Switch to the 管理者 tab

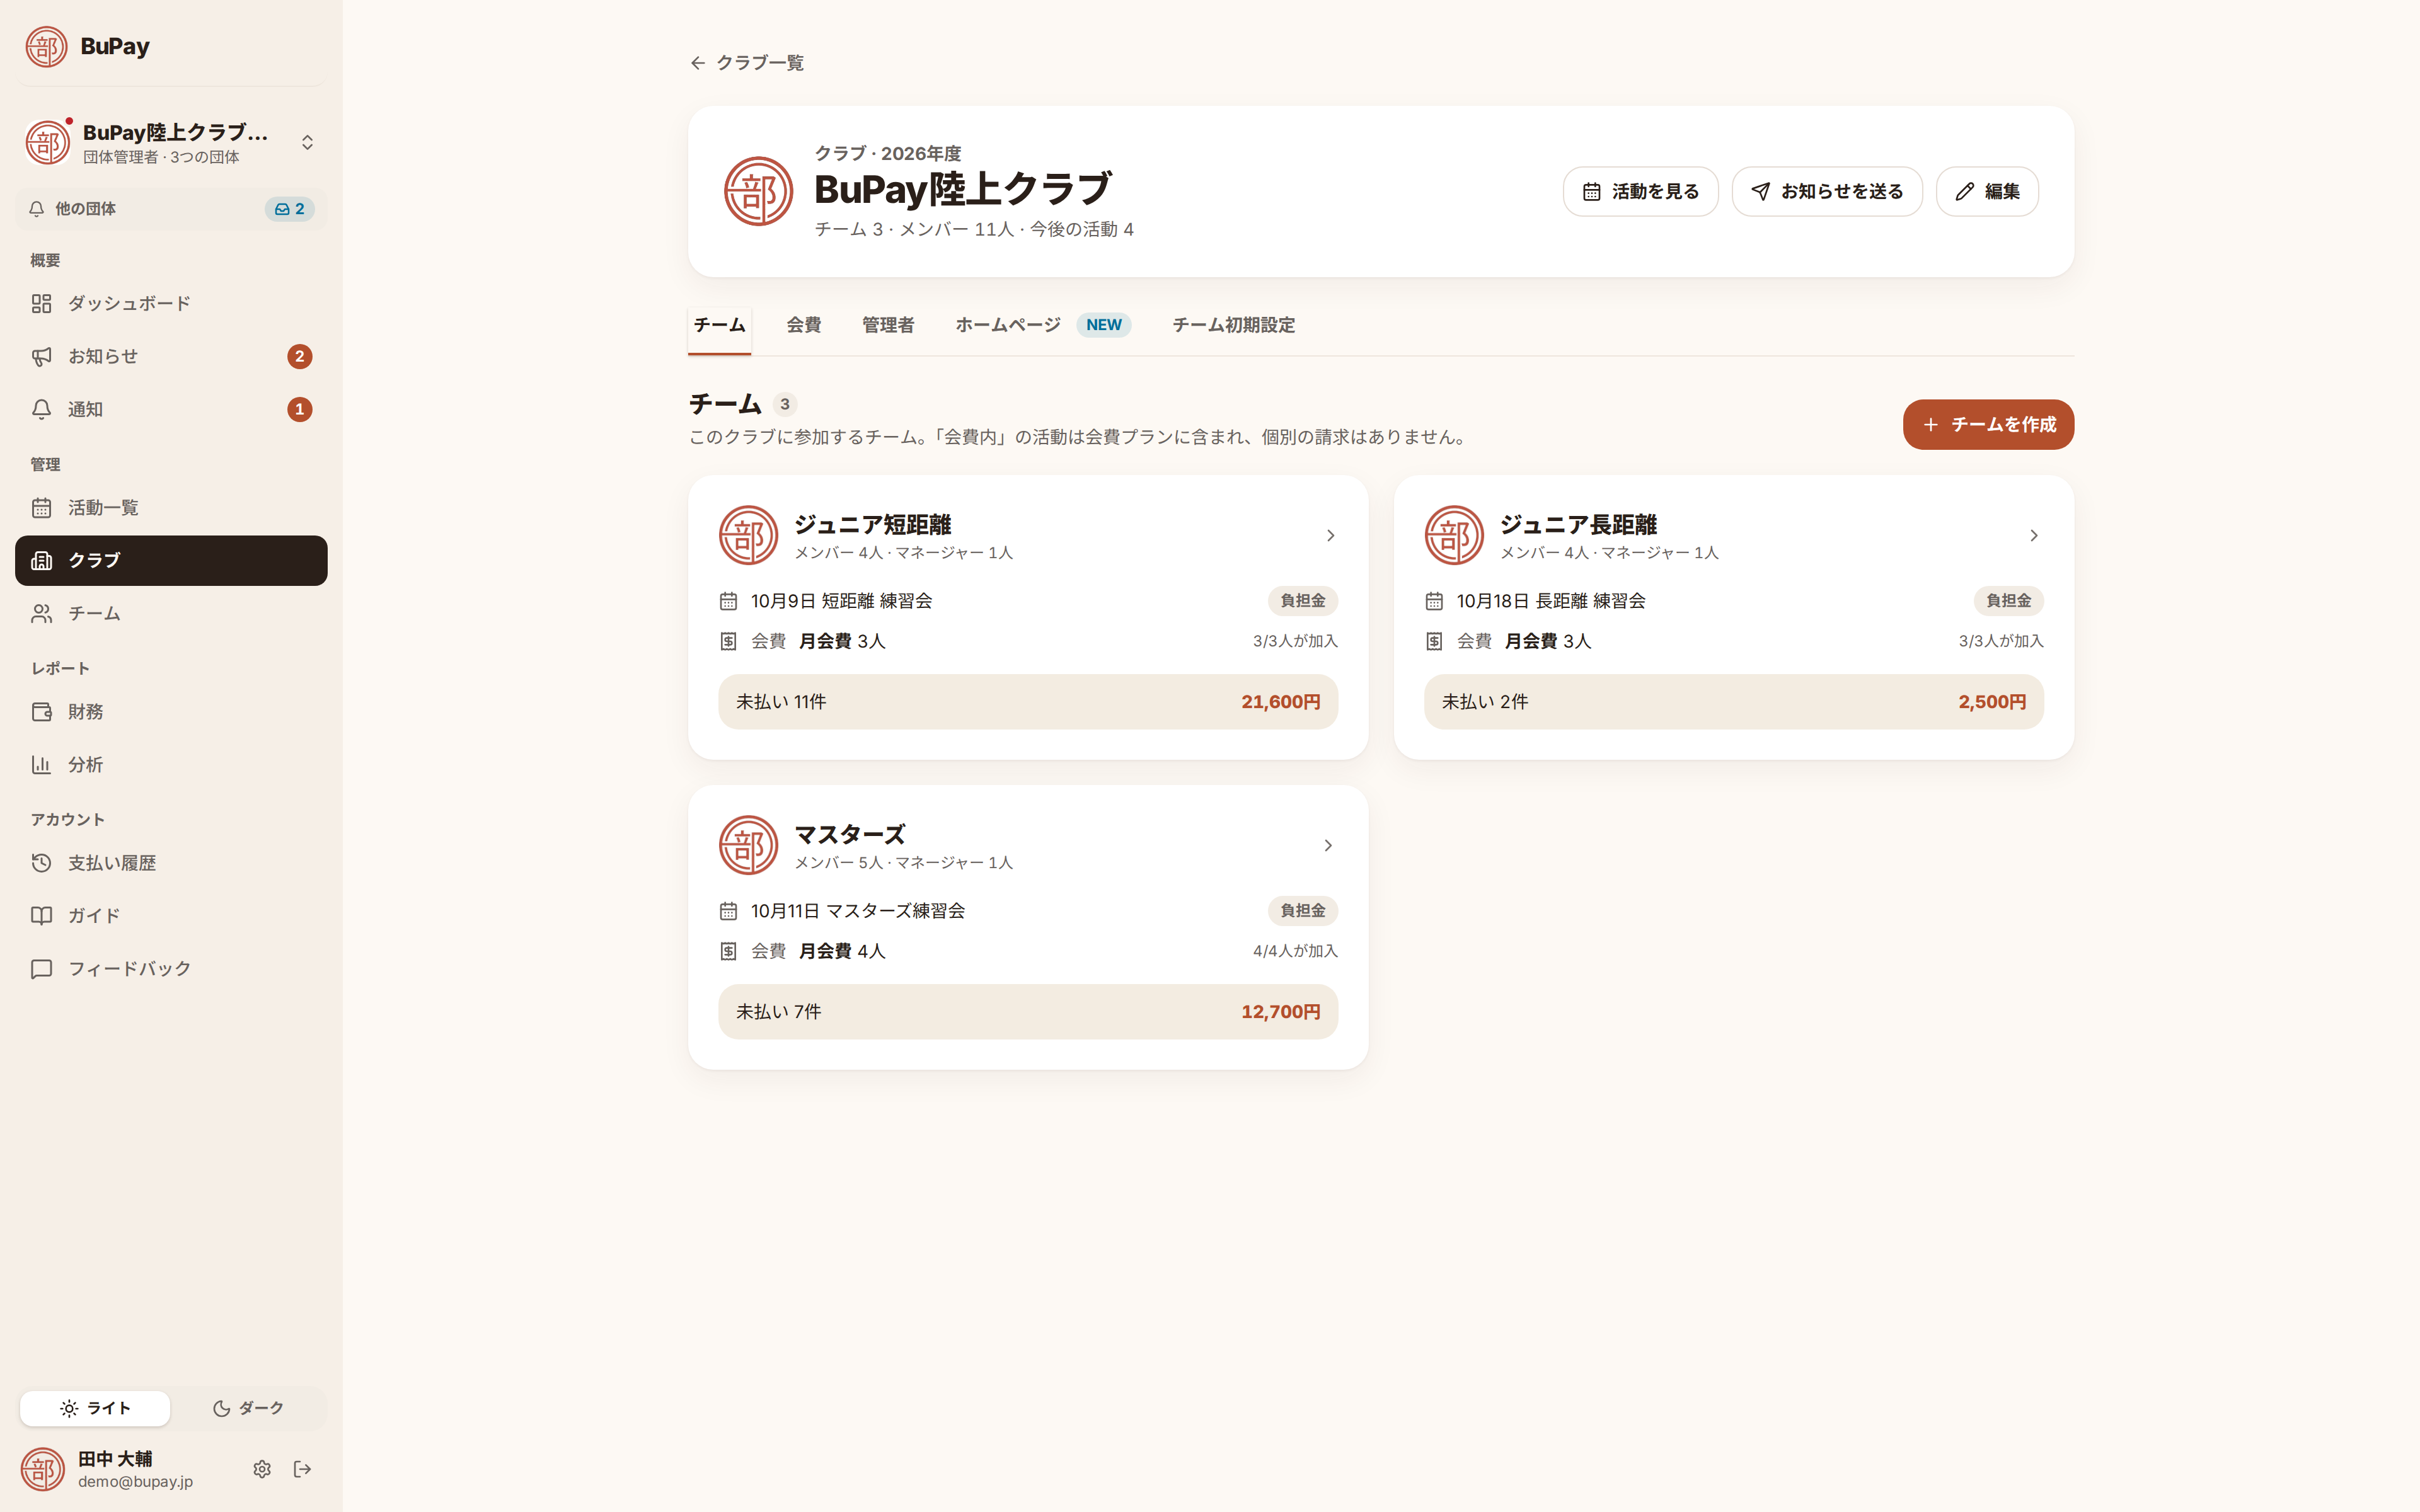(x=888, y=325)
